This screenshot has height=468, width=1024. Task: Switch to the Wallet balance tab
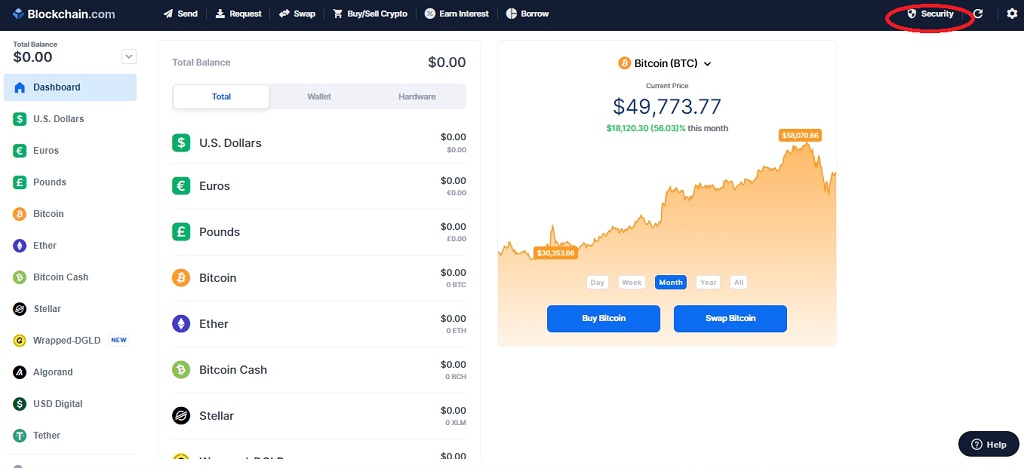[x=319, y=97]
